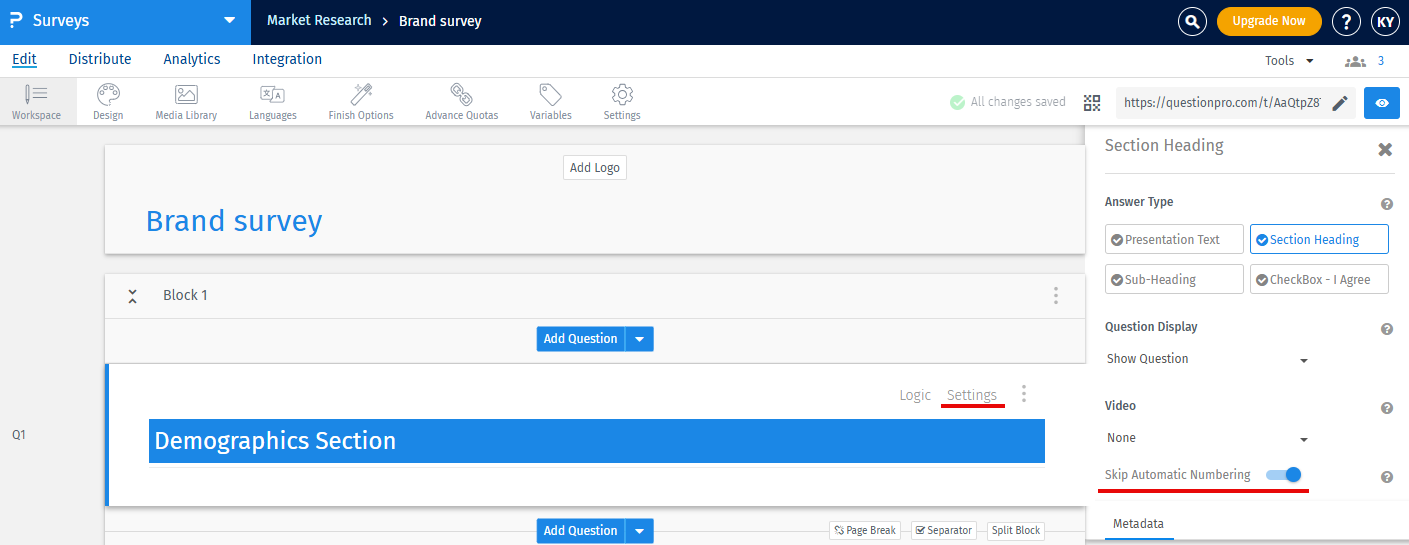Insert a Separator
Screen dimensions: 1409x545
point(944,530)
